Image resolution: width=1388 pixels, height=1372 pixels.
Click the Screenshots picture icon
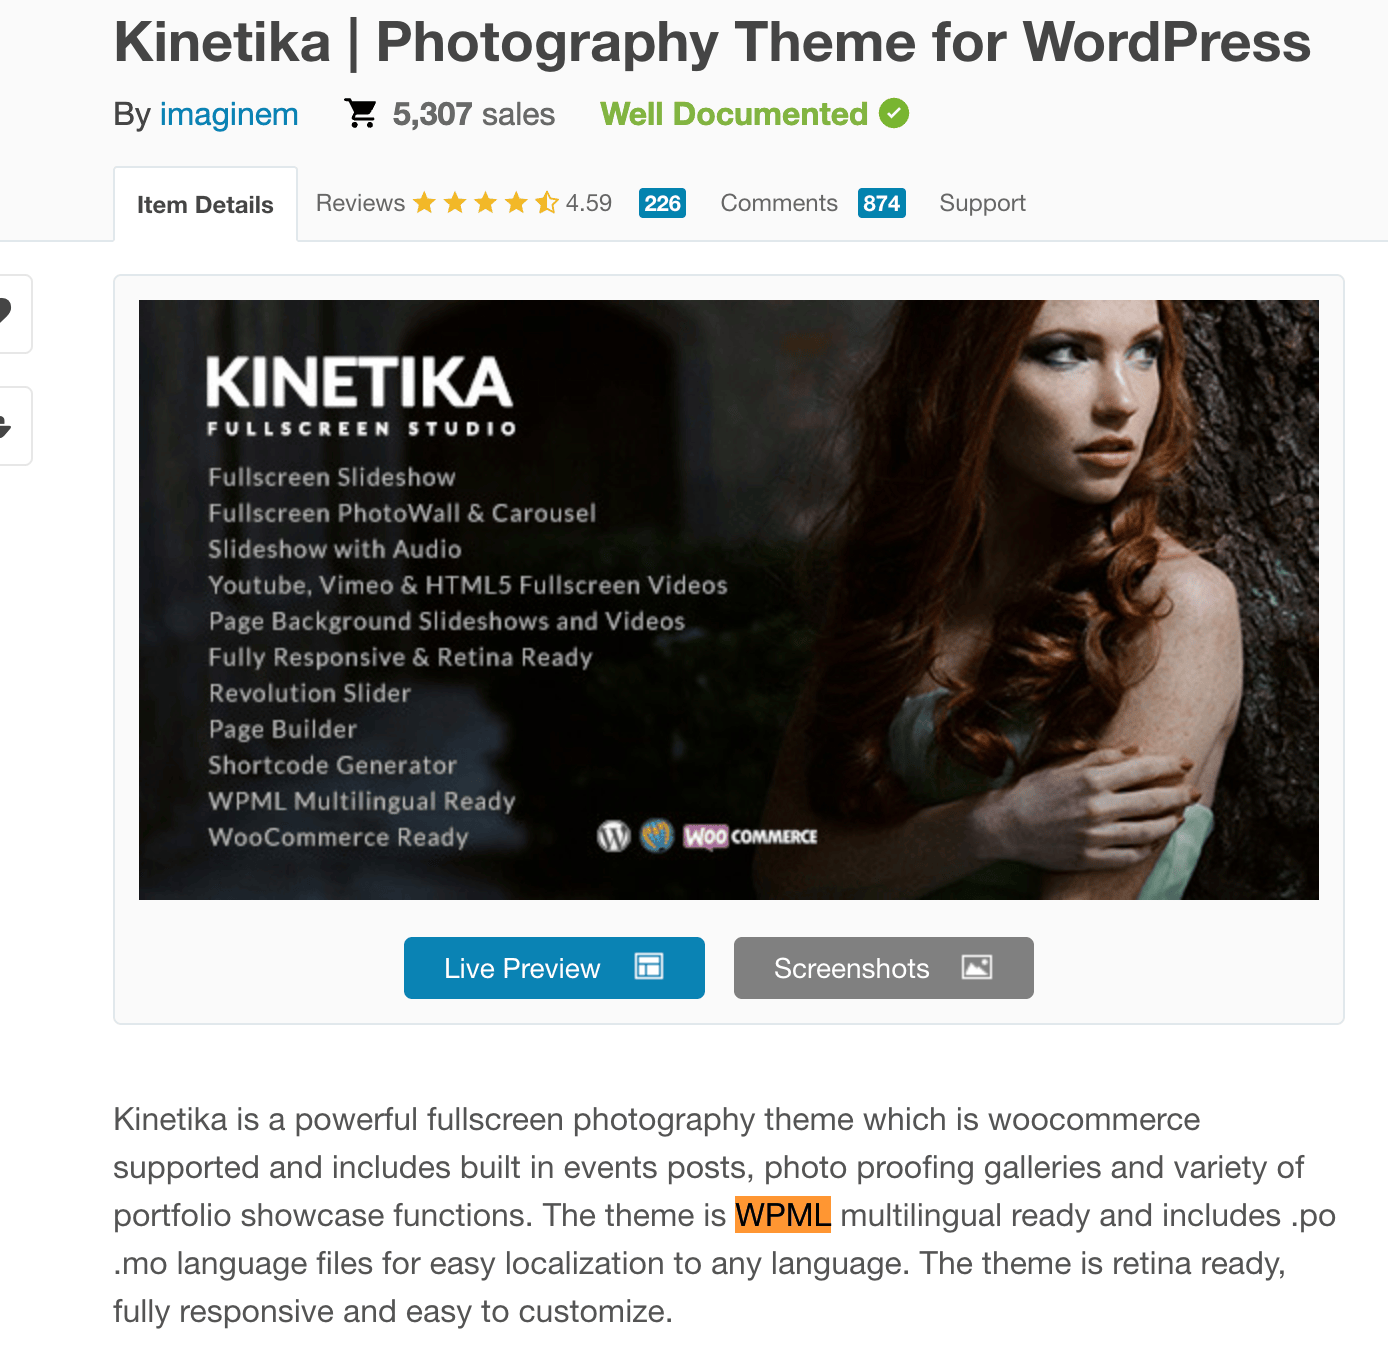pos(977,967)
